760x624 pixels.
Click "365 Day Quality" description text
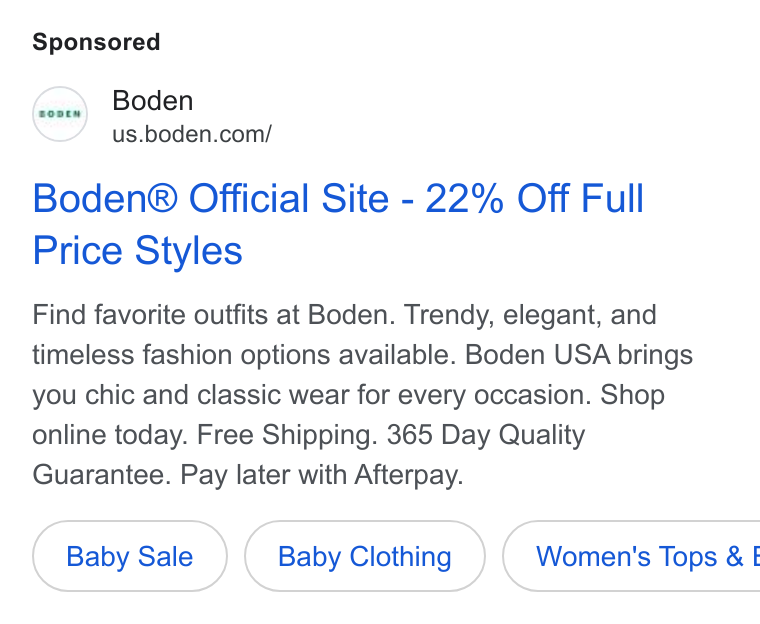click(486, 435)
